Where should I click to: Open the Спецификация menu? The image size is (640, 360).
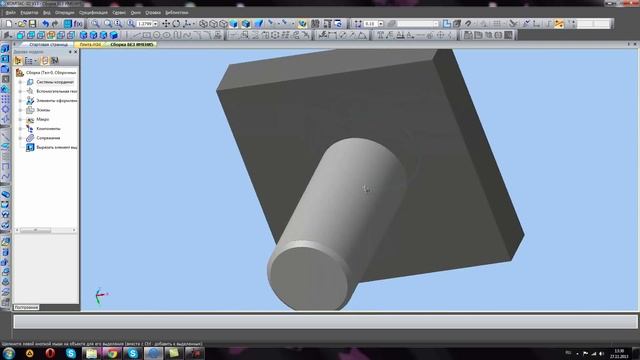[x=93, y=13]
